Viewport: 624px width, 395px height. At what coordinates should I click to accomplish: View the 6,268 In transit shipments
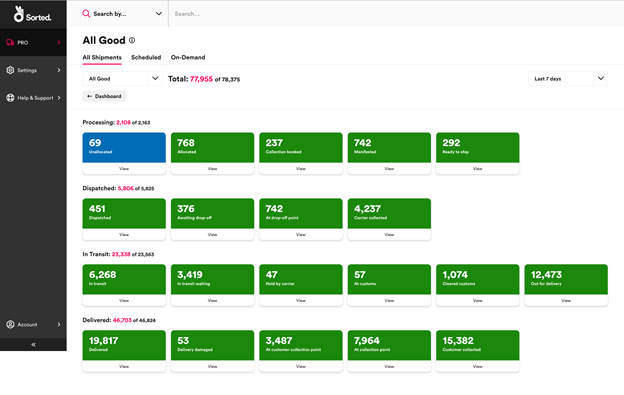click(x=124, y=301)
